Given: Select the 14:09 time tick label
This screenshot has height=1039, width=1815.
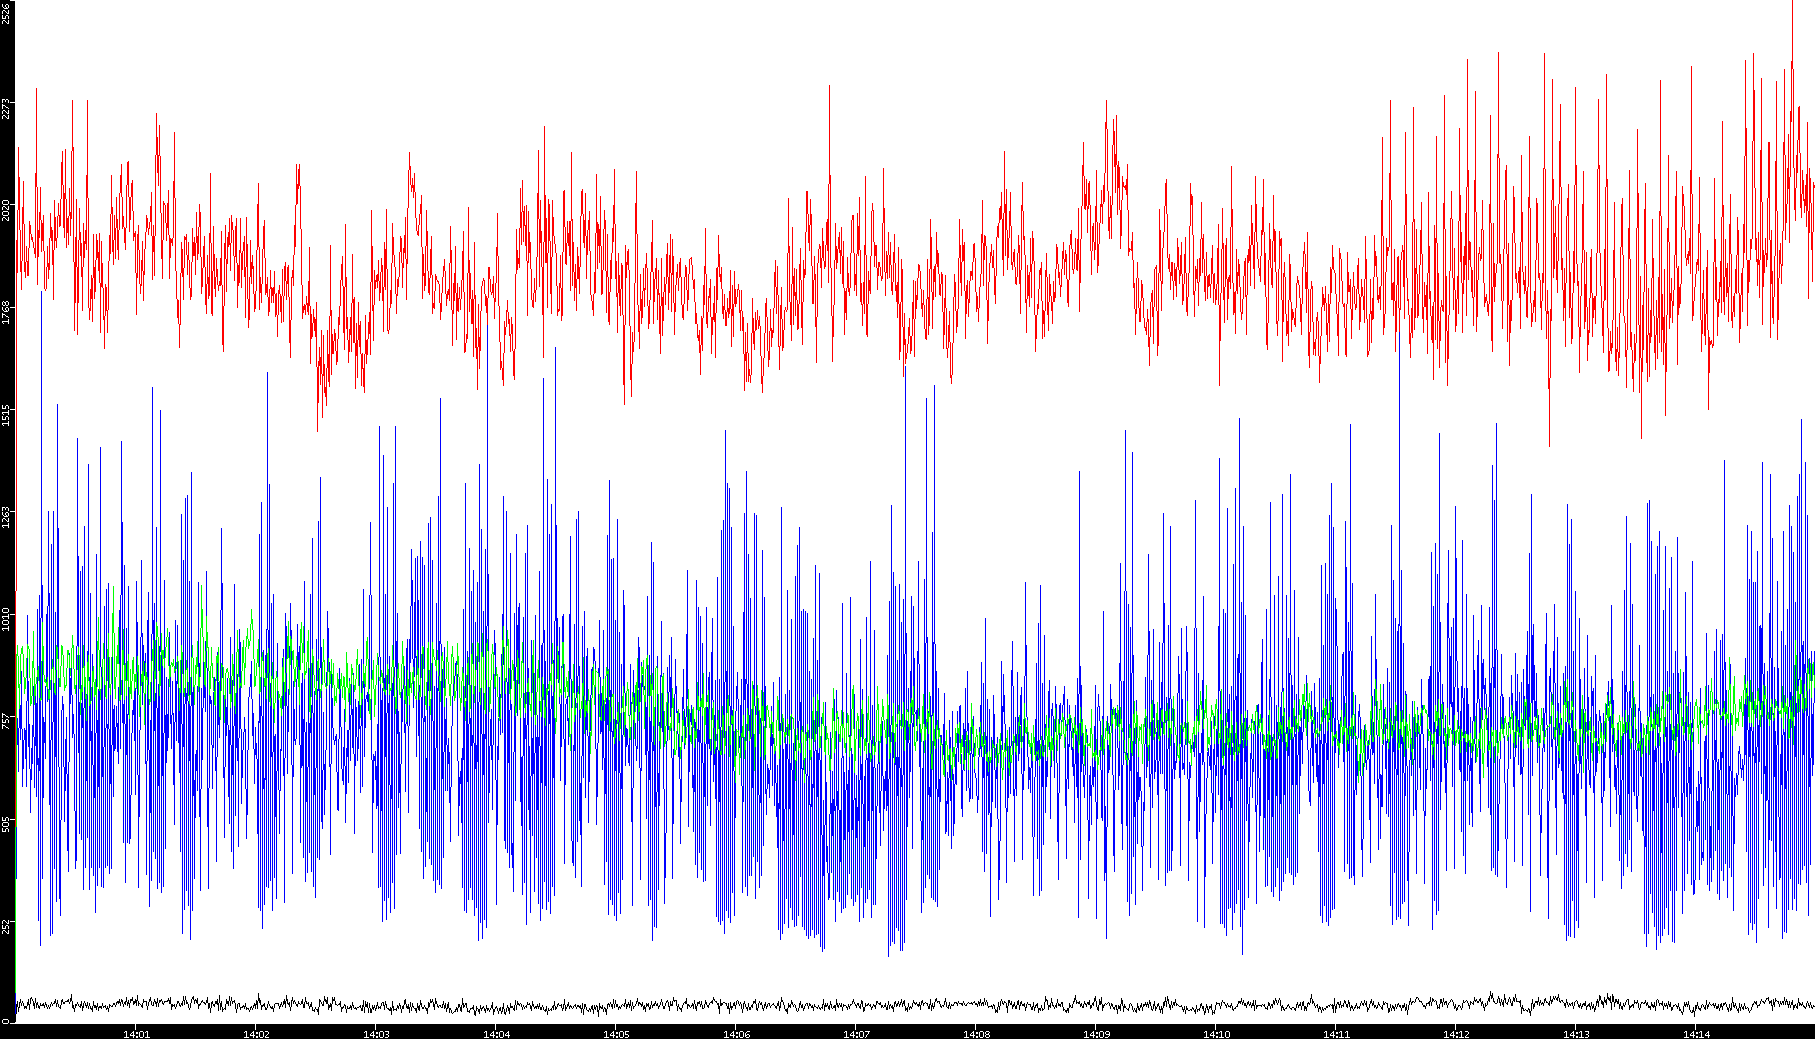Looking at the screenshot, I should click(1096, 1034).
